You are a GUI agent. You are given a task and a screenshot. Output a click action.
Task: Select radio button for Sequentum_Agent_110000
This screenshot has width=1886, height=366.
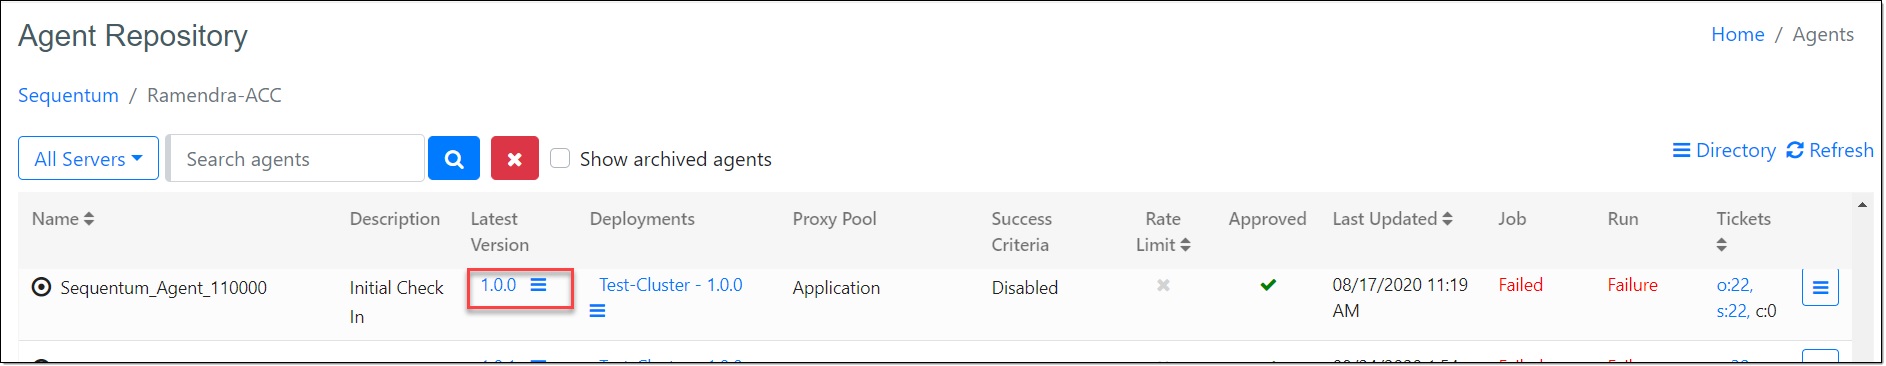tap(41, 288)
